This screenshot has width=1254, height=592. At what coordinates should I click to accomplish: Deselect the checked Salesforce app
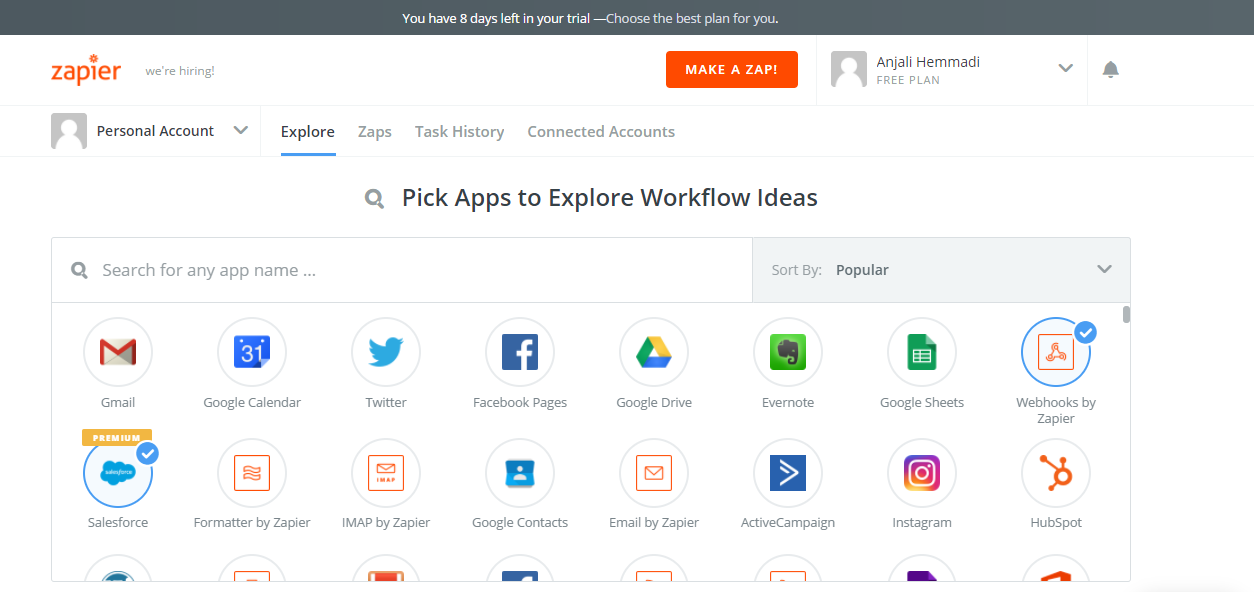click(118, 472)
